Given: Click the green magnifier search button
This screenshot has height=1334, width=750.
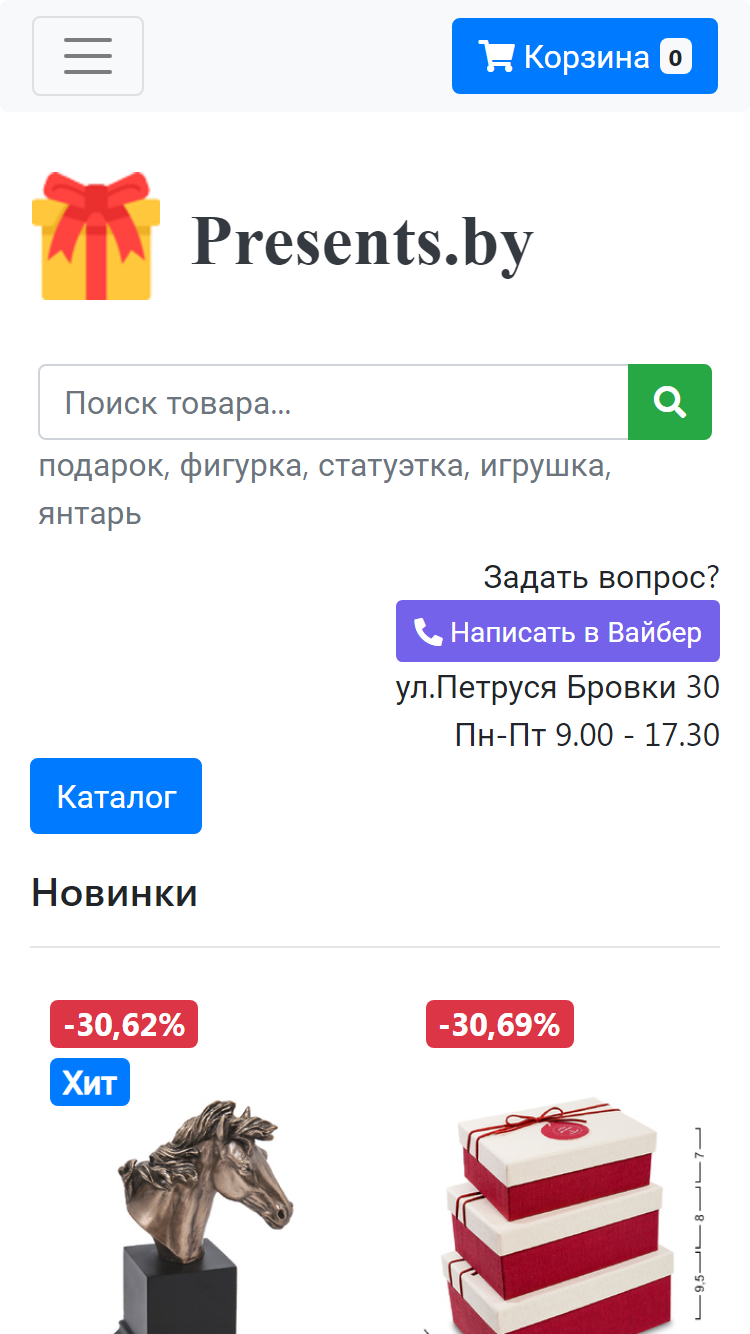Looking at the screenshot, I should (x=670, y=402).
